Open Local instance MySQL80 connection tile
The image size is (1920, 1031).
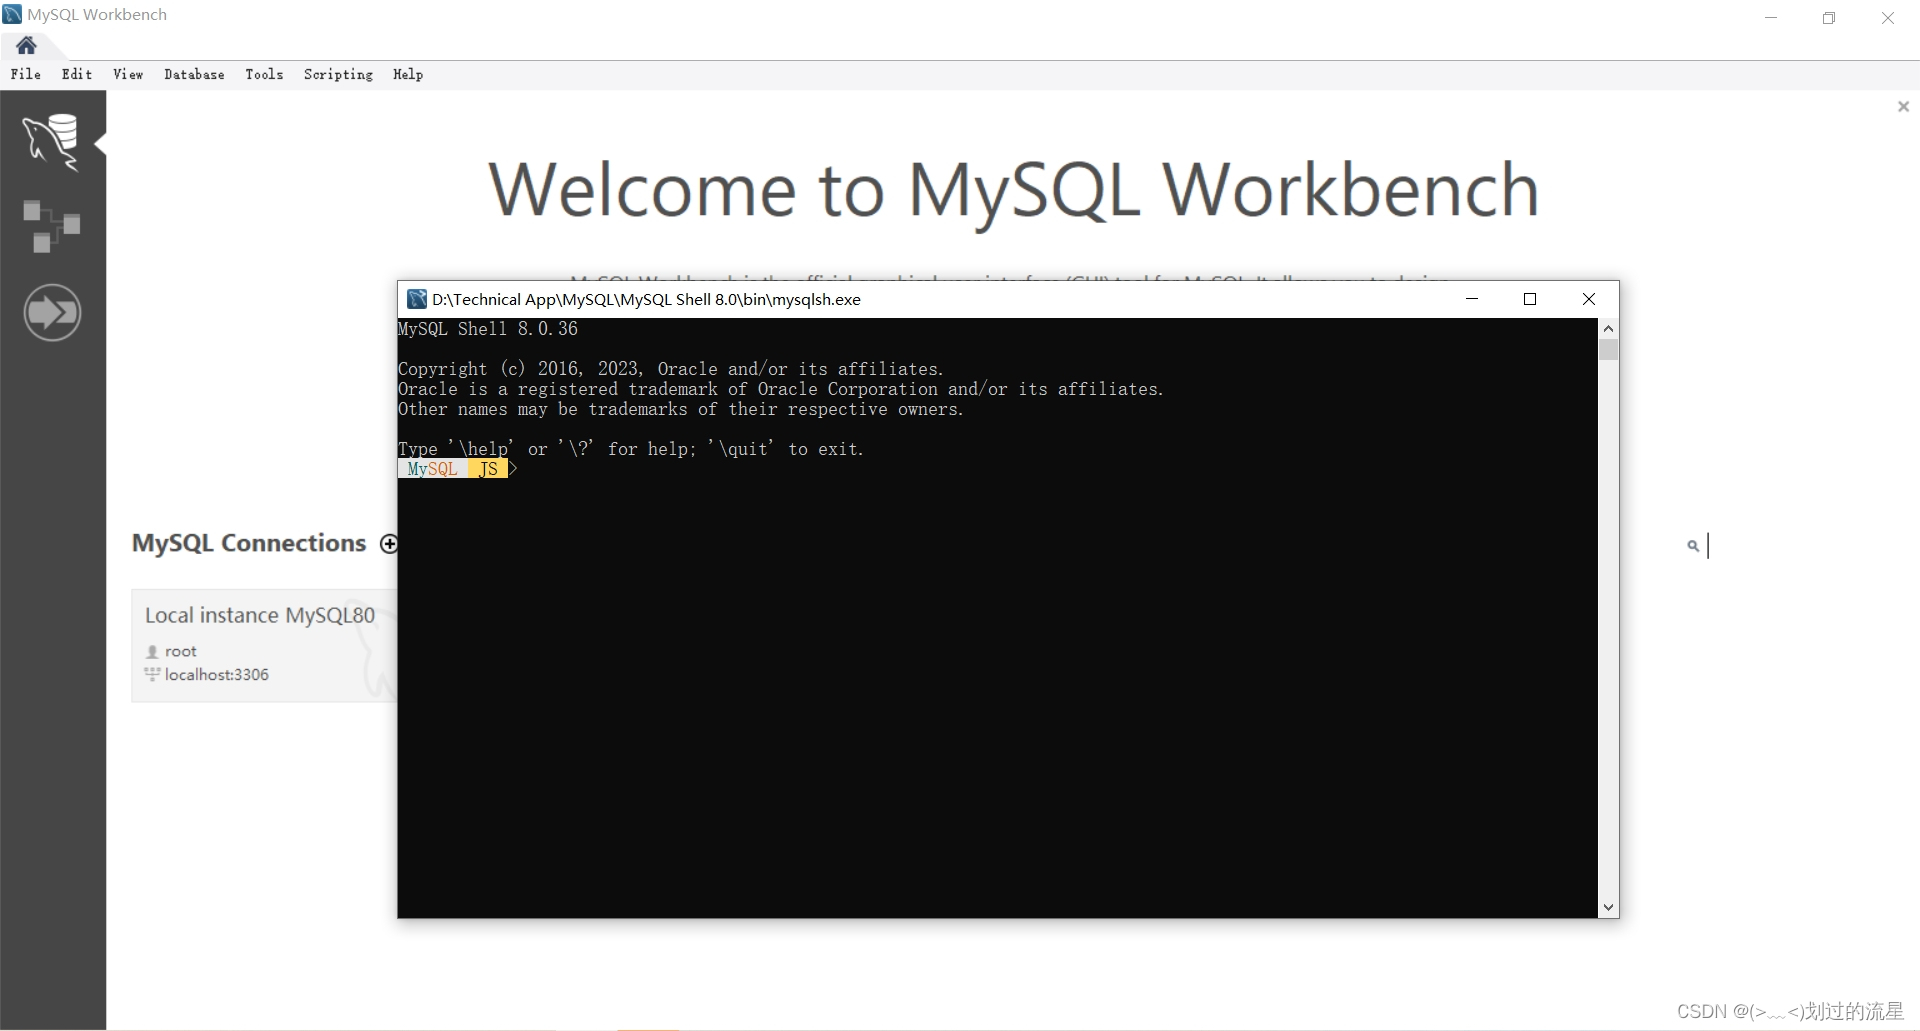pos(264,646)
